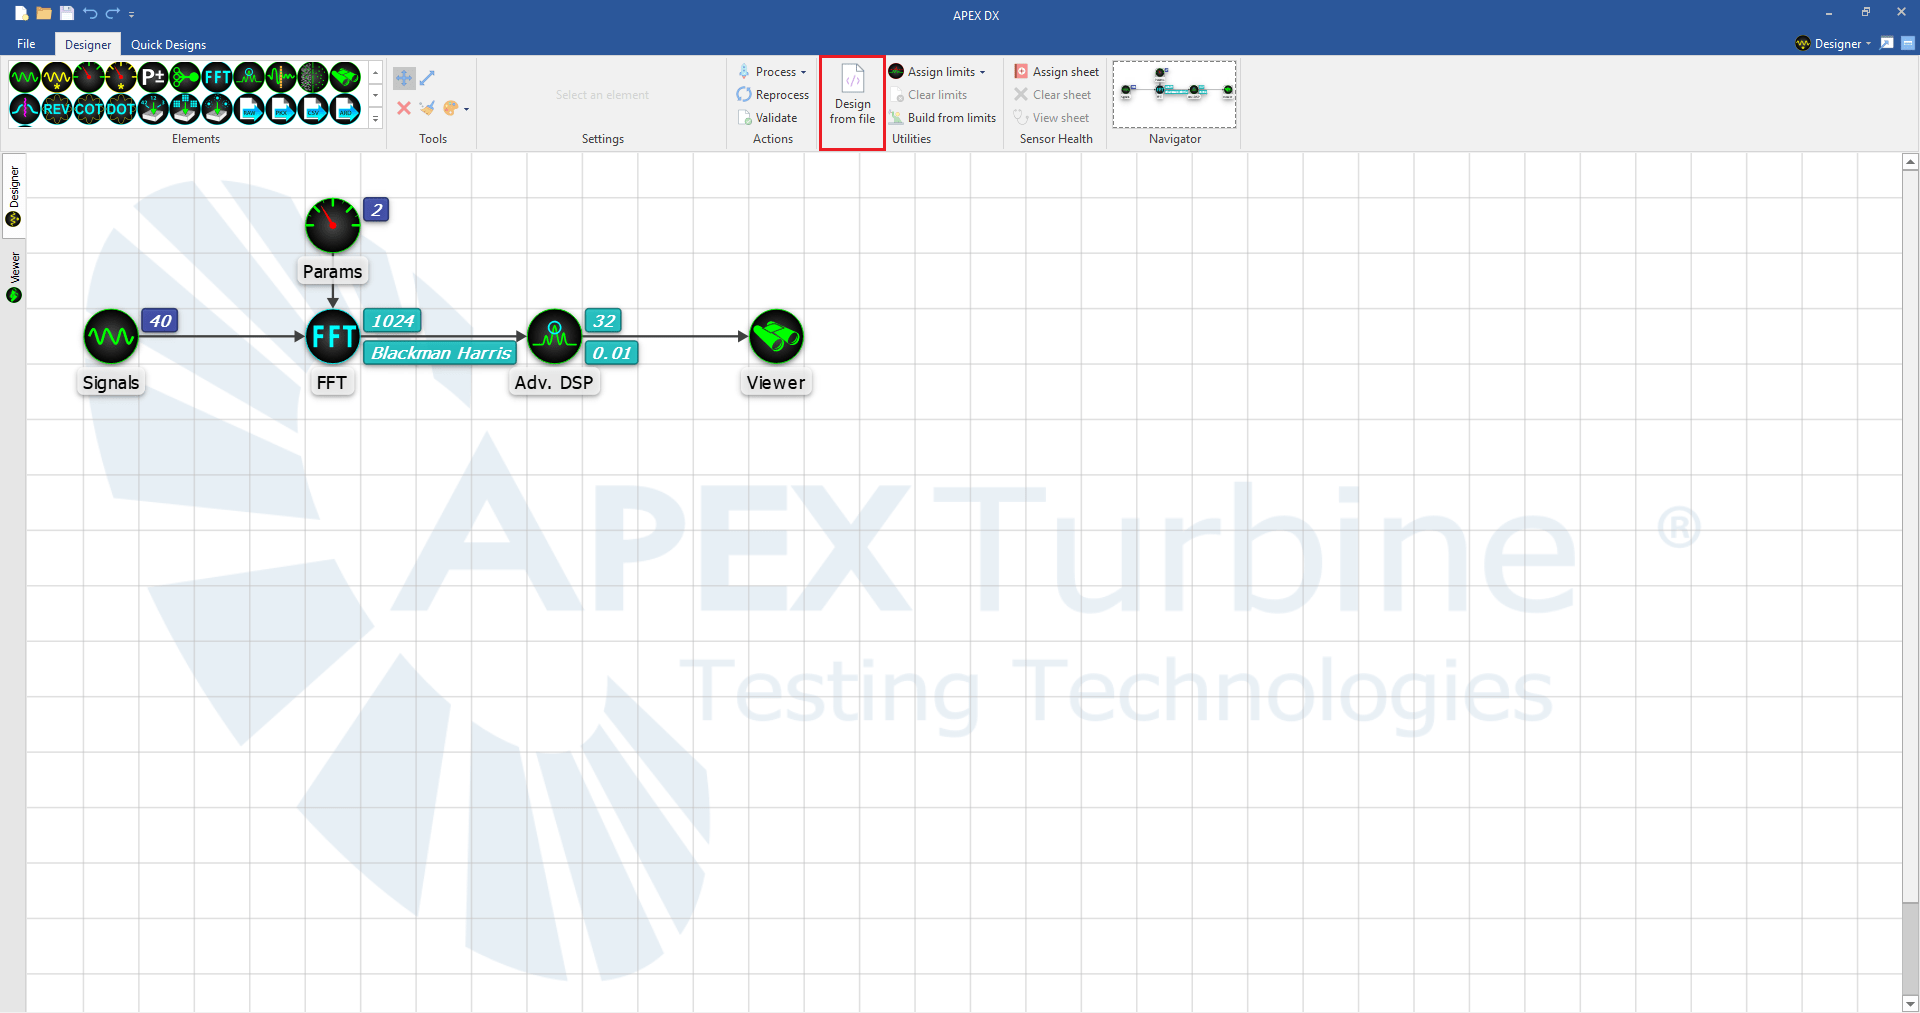This screenshot has height=1013, width=1920.
Task: Select the CSV export element icon
Action: coord(313,109)
